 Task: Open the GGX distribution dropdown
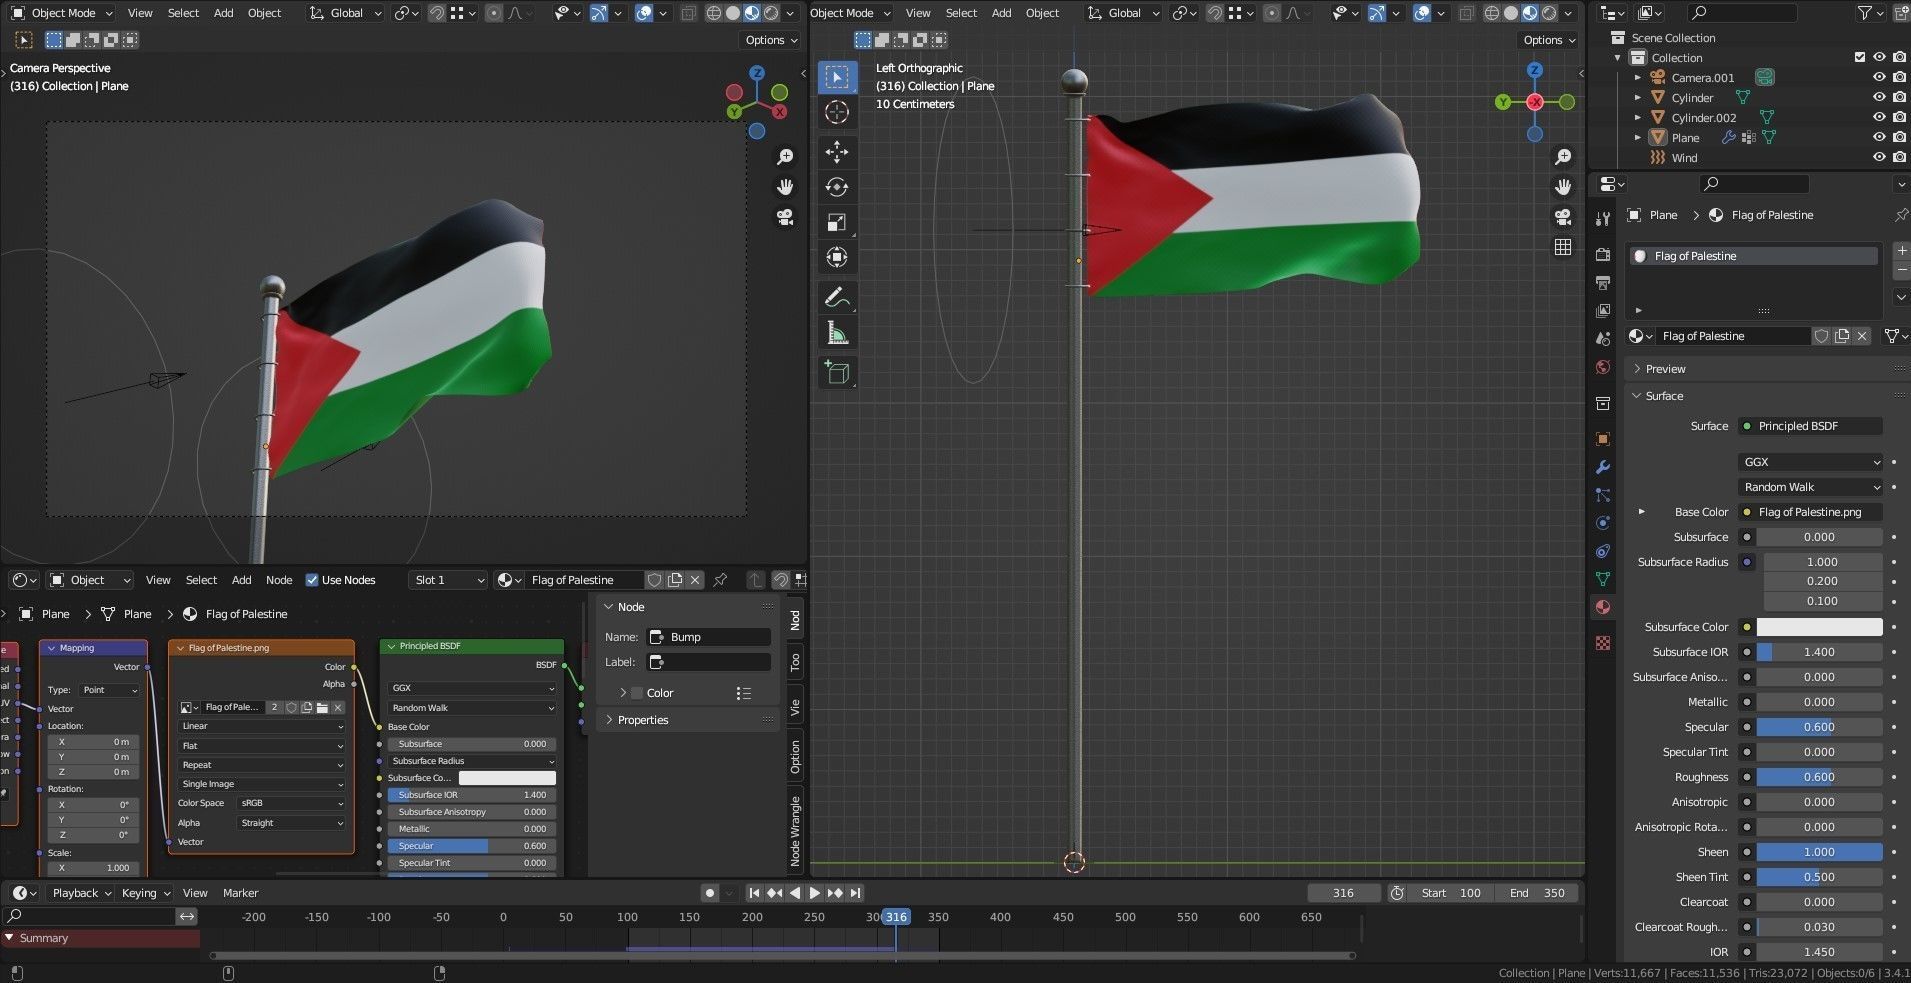1810,461
